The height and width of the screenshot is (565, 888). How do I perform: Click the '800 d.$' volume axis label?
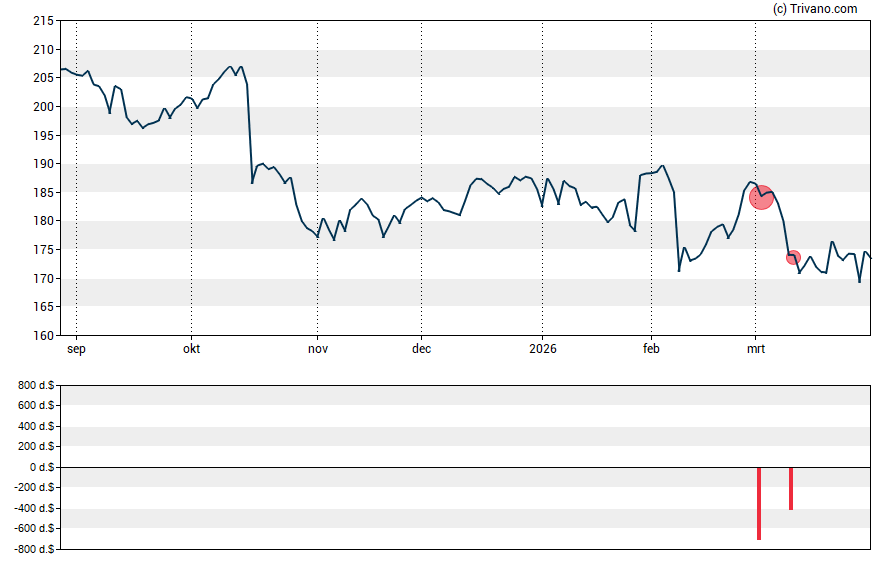[35, 385]
